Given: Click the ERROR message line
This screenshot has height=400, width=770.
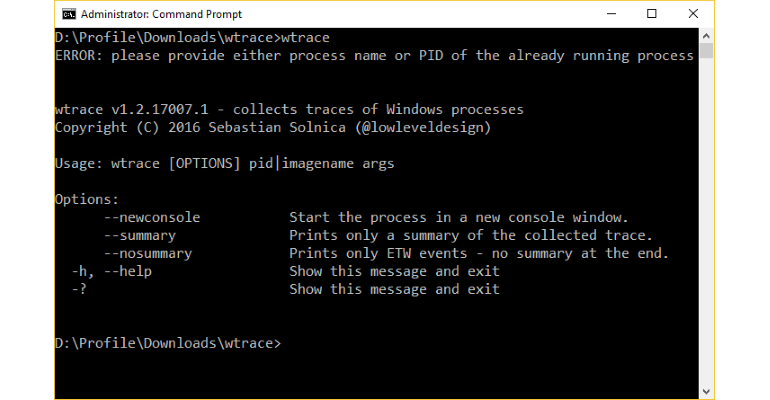Looking at the screenshot, I should tap(374, 55).
